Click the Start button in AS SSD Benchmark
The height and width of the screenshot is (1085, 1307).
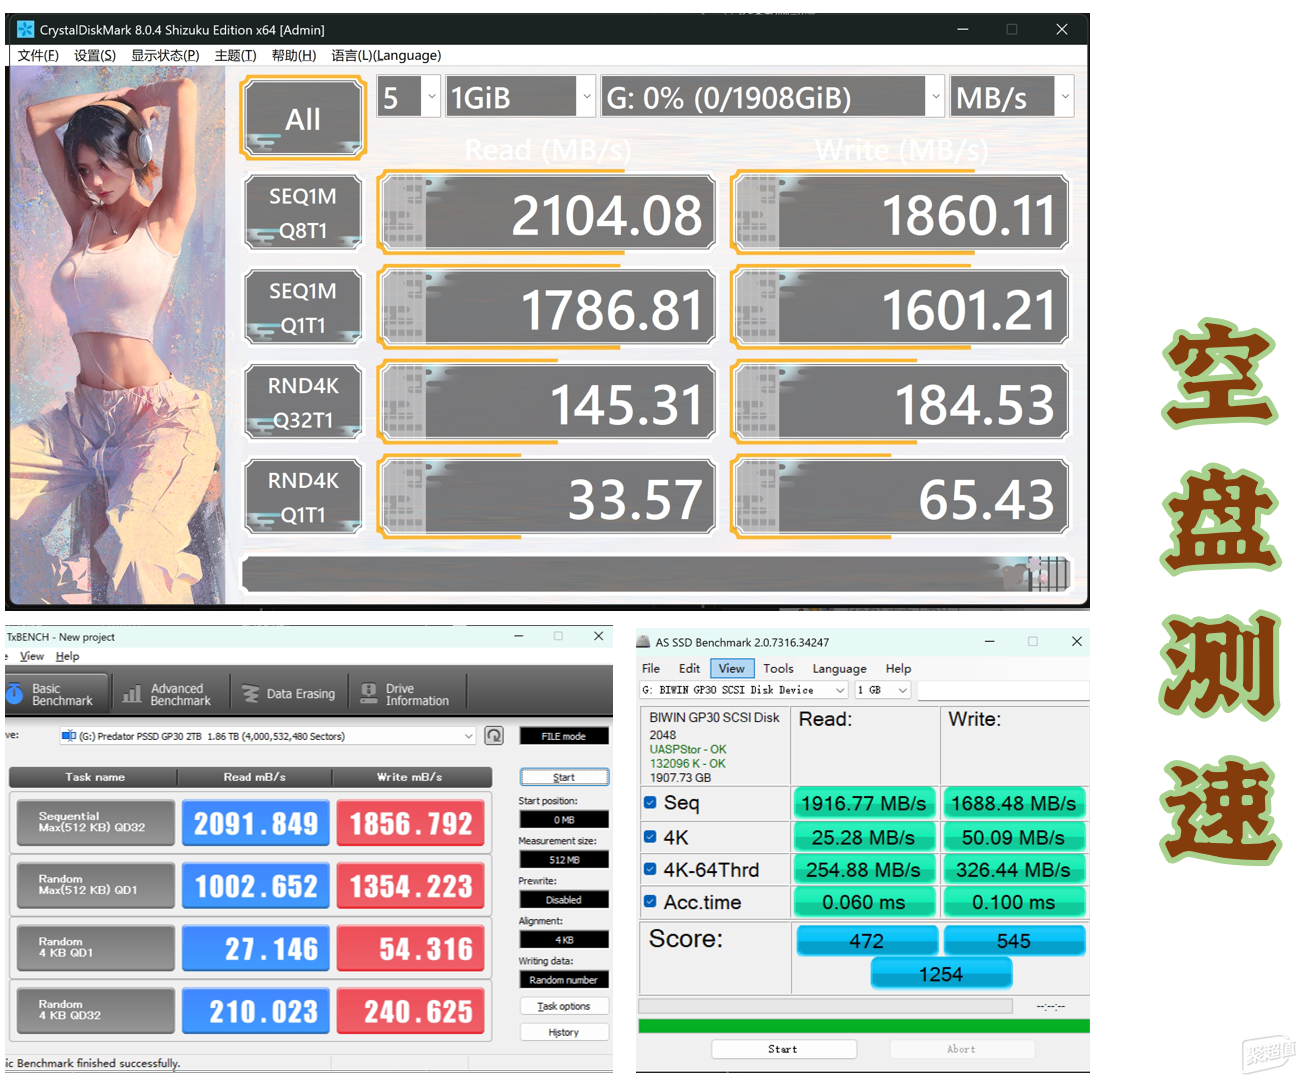[783, 1049]
